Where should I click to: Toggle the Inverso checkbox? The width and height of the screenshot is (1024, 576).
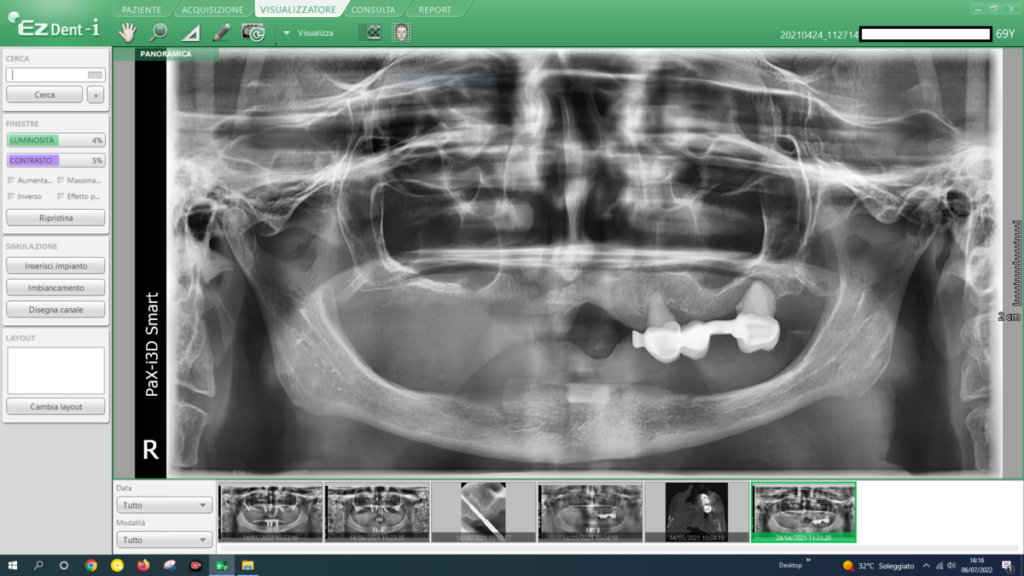(x=11, y=196)
